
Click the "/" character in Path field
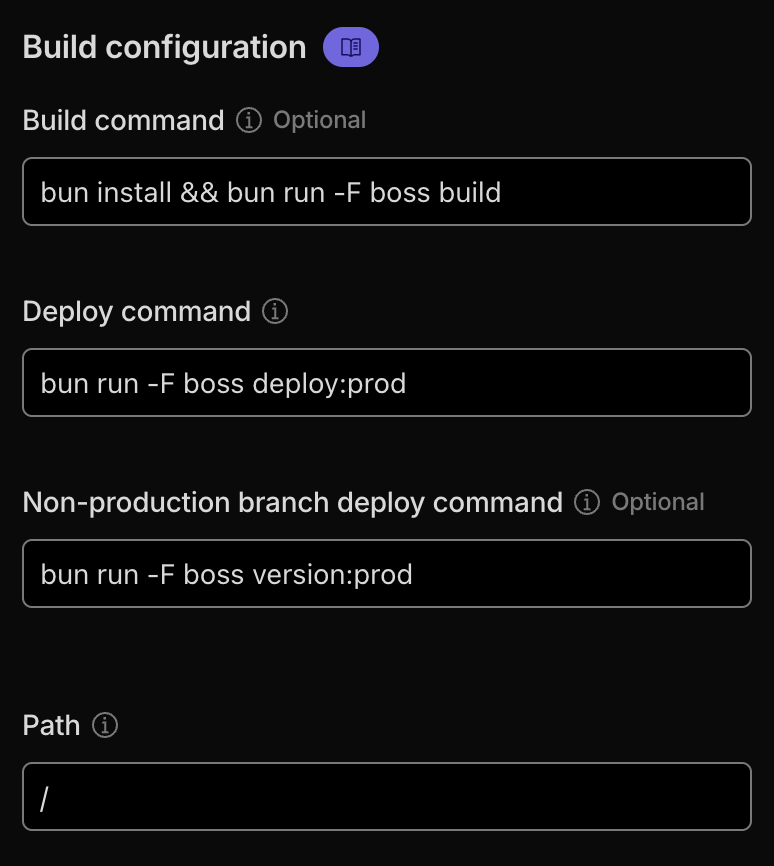[45, 797]
